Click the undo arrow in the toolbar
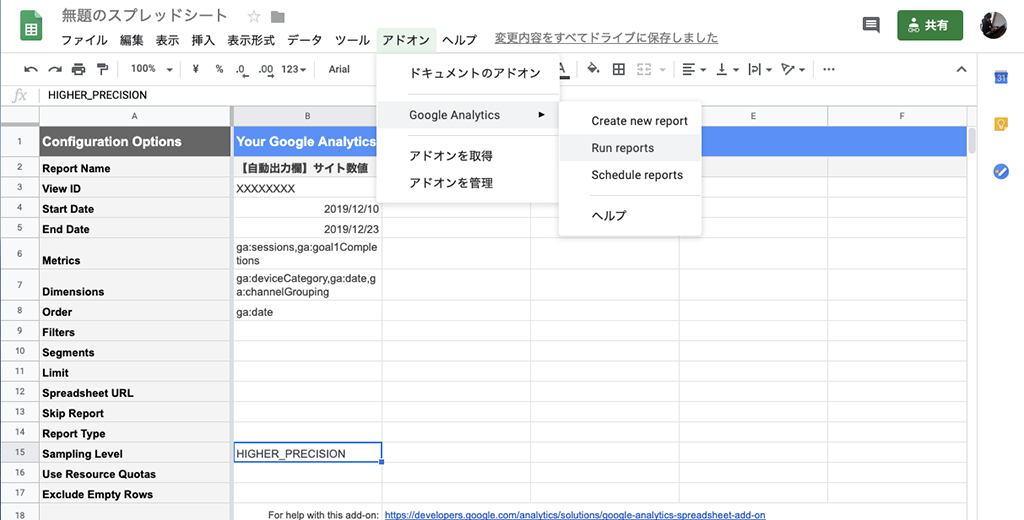The width and height of the screenshot is (1024, 520). pyautogui.click(x=31, y=69)
